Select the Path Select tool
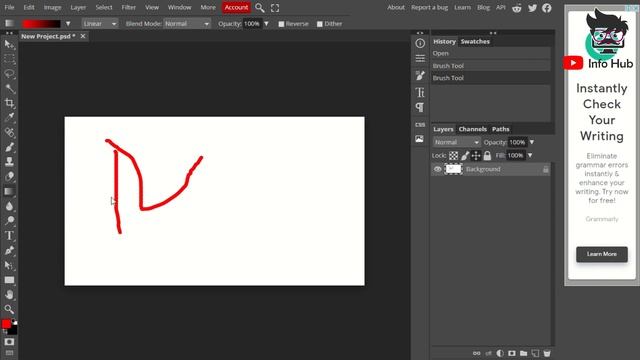Screen dimensions: 640x360 tap(9, 265)
